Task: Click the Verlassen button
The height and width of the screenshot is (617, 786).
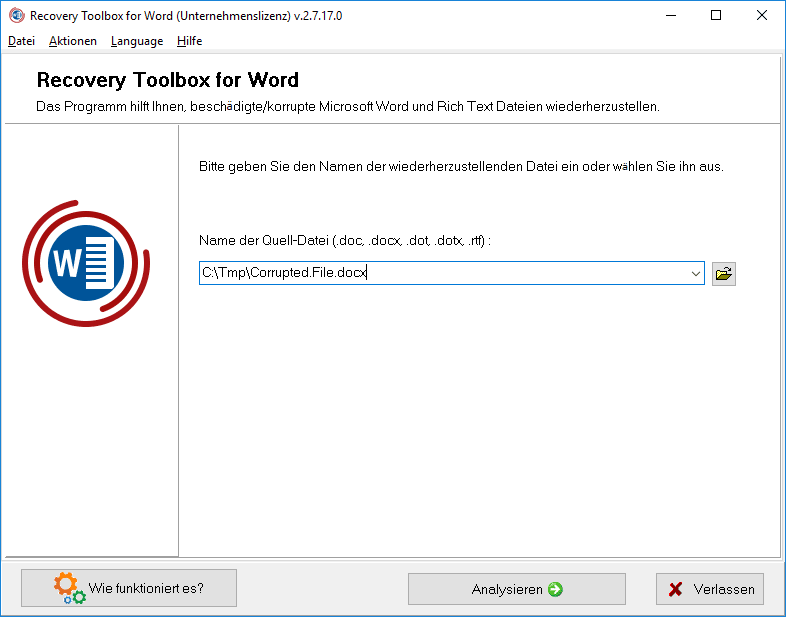Action: 710,589
